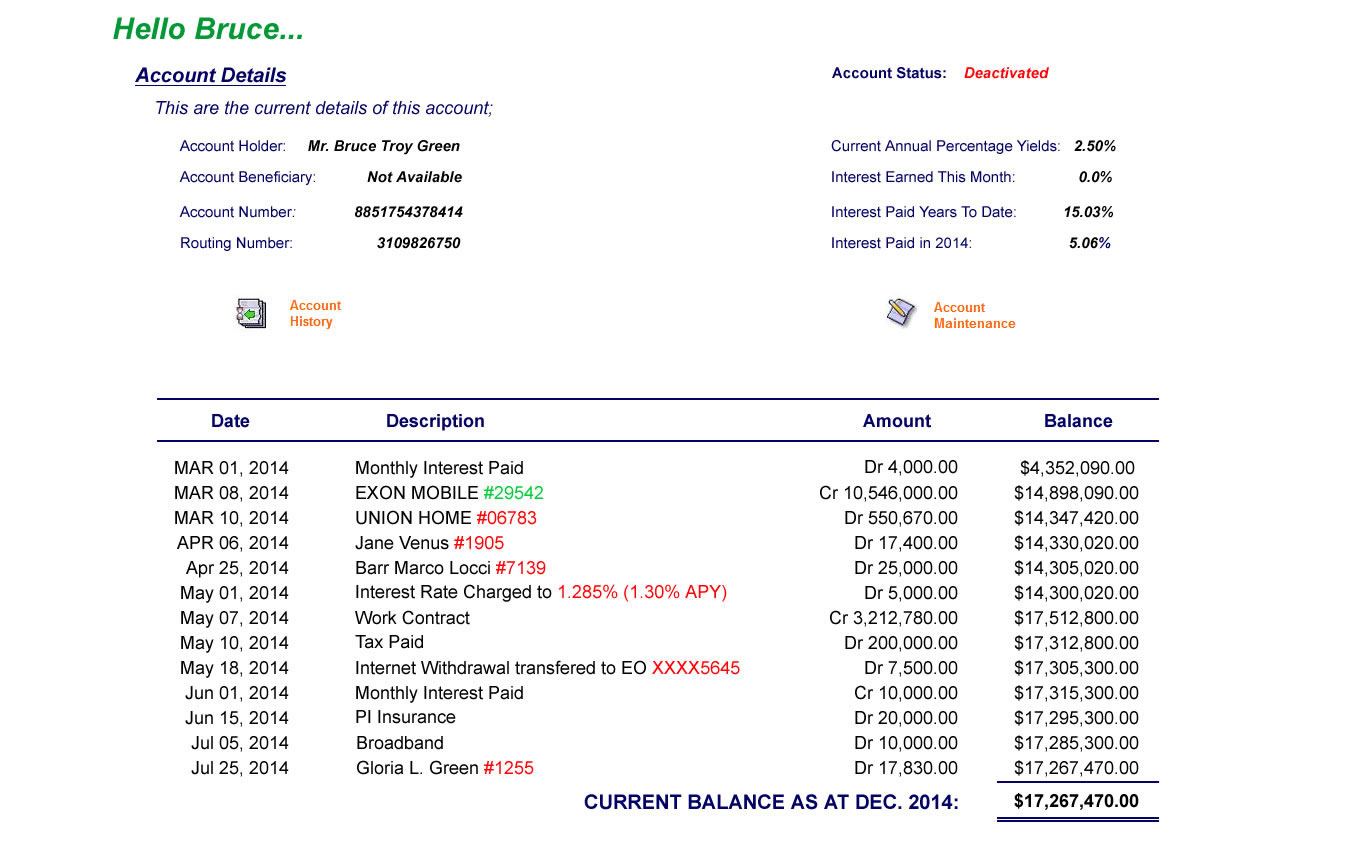Click the 1.285% (1.30% APY) rate text
Image resolution: width=1349 pixels, height=859 pixels.
(642, 592)
